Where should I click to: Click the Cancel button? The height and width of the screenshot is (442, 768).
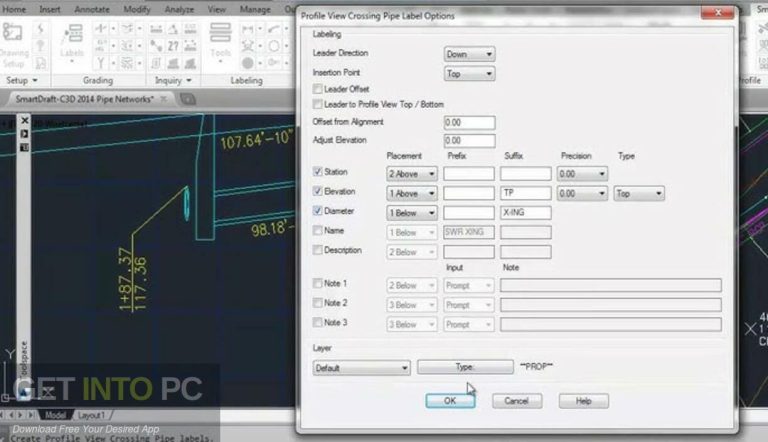[517, 401]
